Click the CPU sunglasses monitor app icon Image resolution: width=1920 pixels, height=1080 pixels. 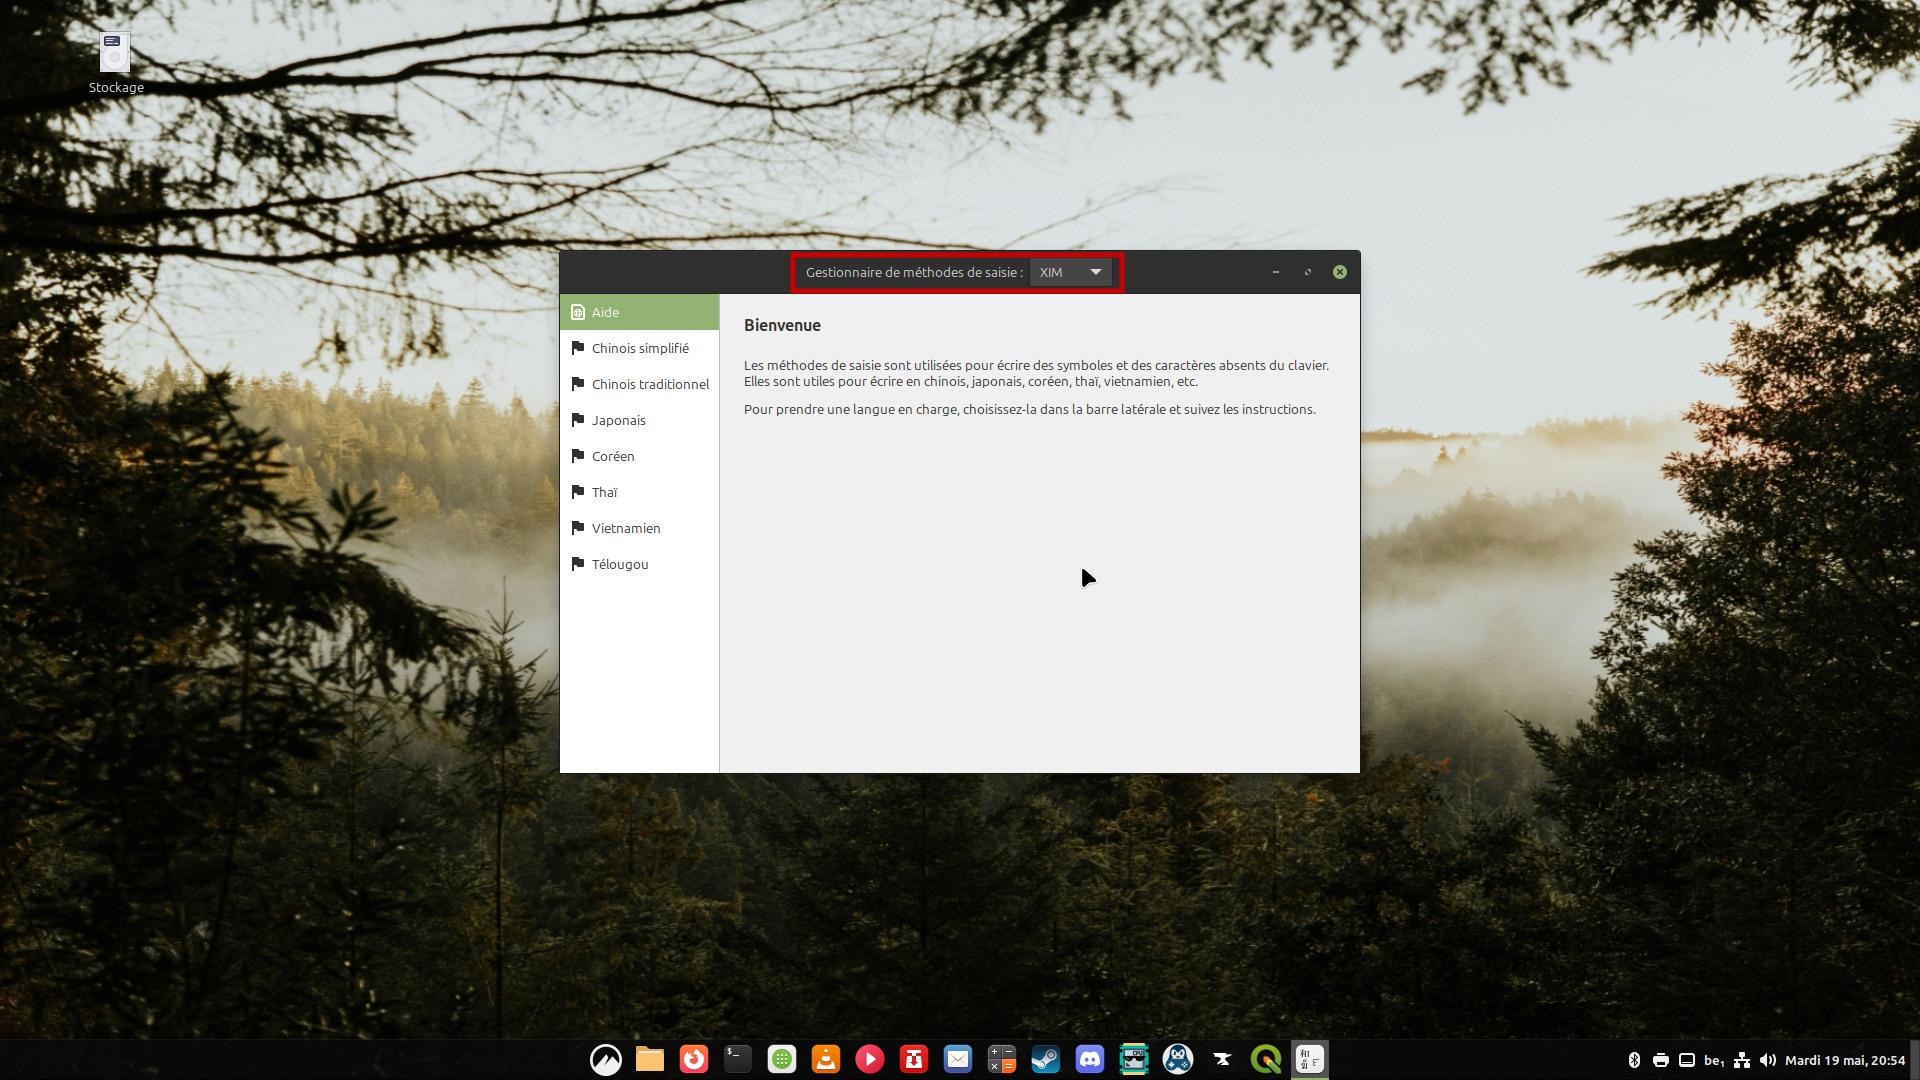1134,1059
